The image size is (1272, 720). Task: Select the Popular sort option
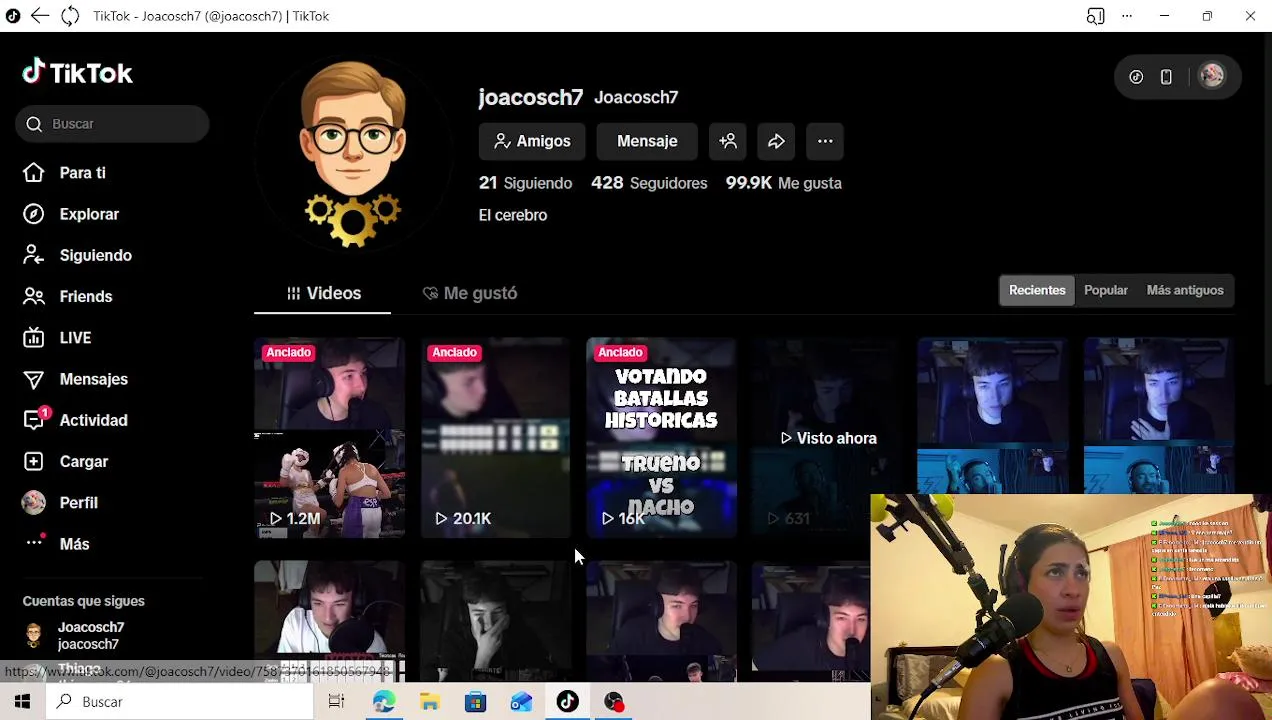[1106, 290]
